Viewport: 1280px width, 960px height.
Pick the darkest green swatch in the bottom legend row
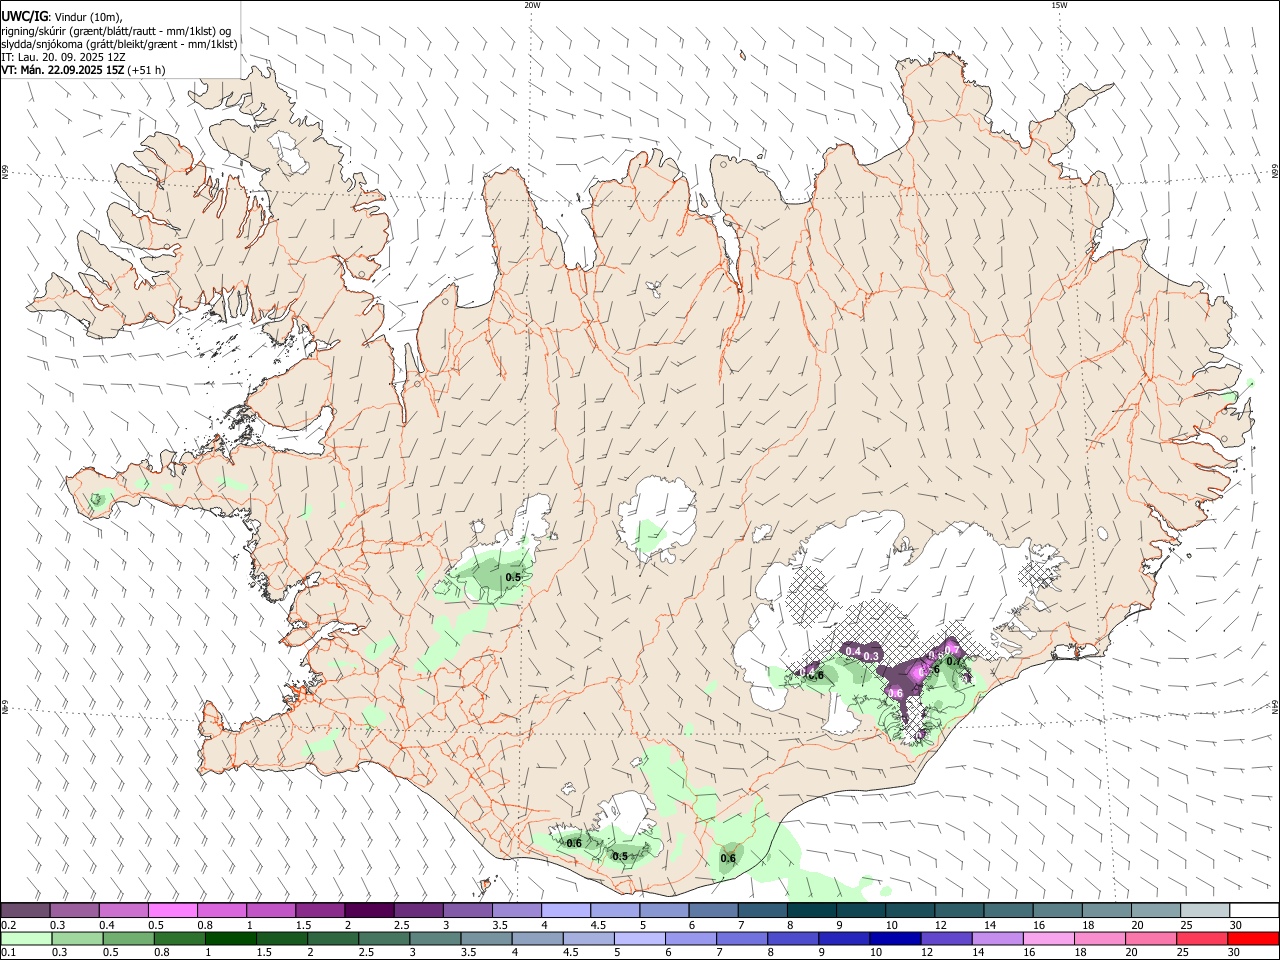[230, 939]
